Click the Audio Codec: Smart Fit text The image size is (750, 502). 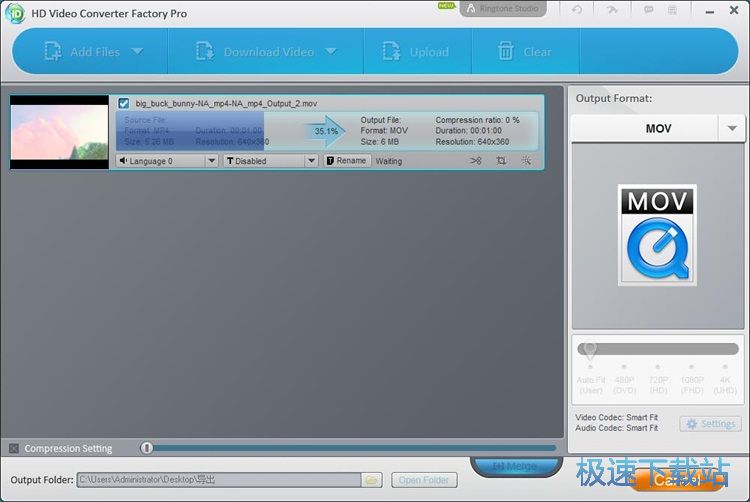pos(616,428)
